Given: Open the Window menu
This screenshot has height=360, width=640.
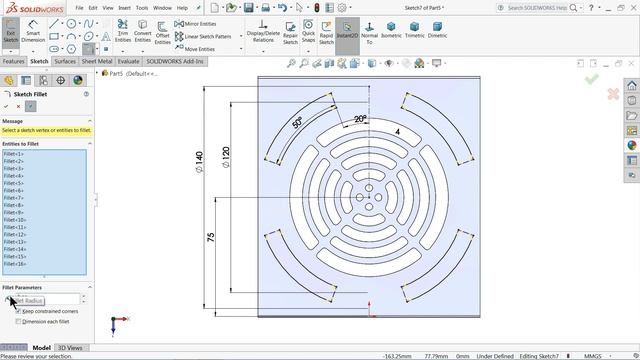Looking at the screenshot, I should click(x=162, y=8).
